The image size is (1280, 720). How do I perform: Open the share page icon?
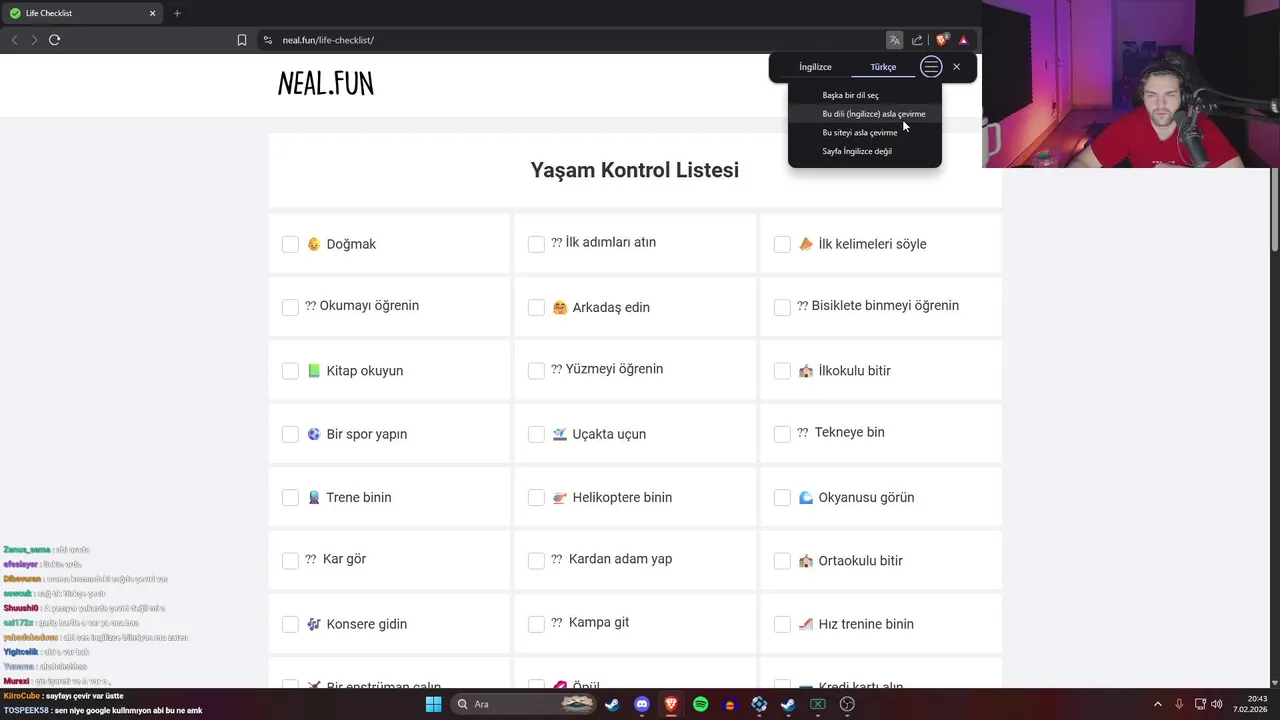pos(917,40)
